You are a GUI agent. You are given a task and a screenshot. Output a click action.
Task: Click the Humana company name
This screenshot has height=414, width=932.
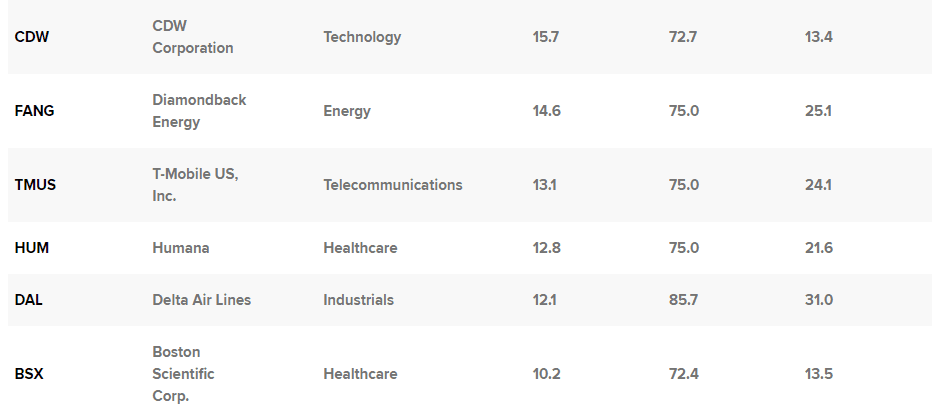click(181, 248)
